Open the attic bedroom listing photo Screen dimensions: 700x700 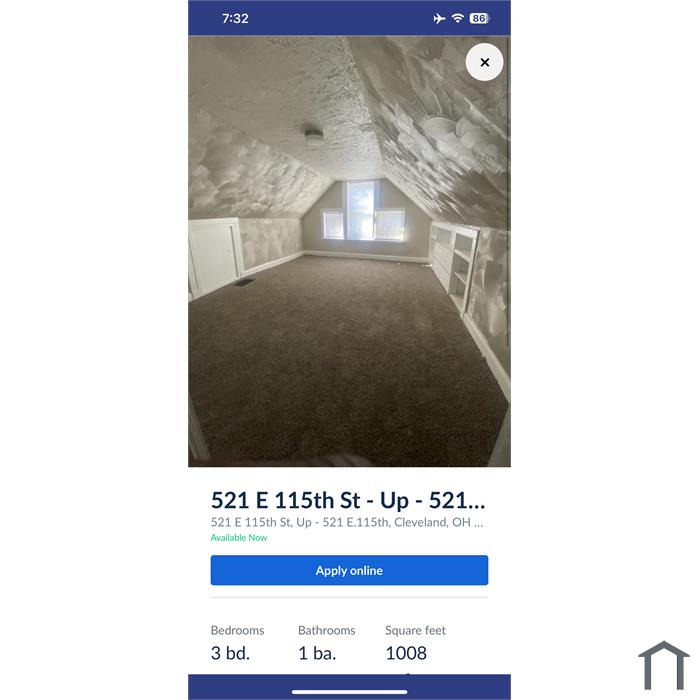tap(349, 251)
